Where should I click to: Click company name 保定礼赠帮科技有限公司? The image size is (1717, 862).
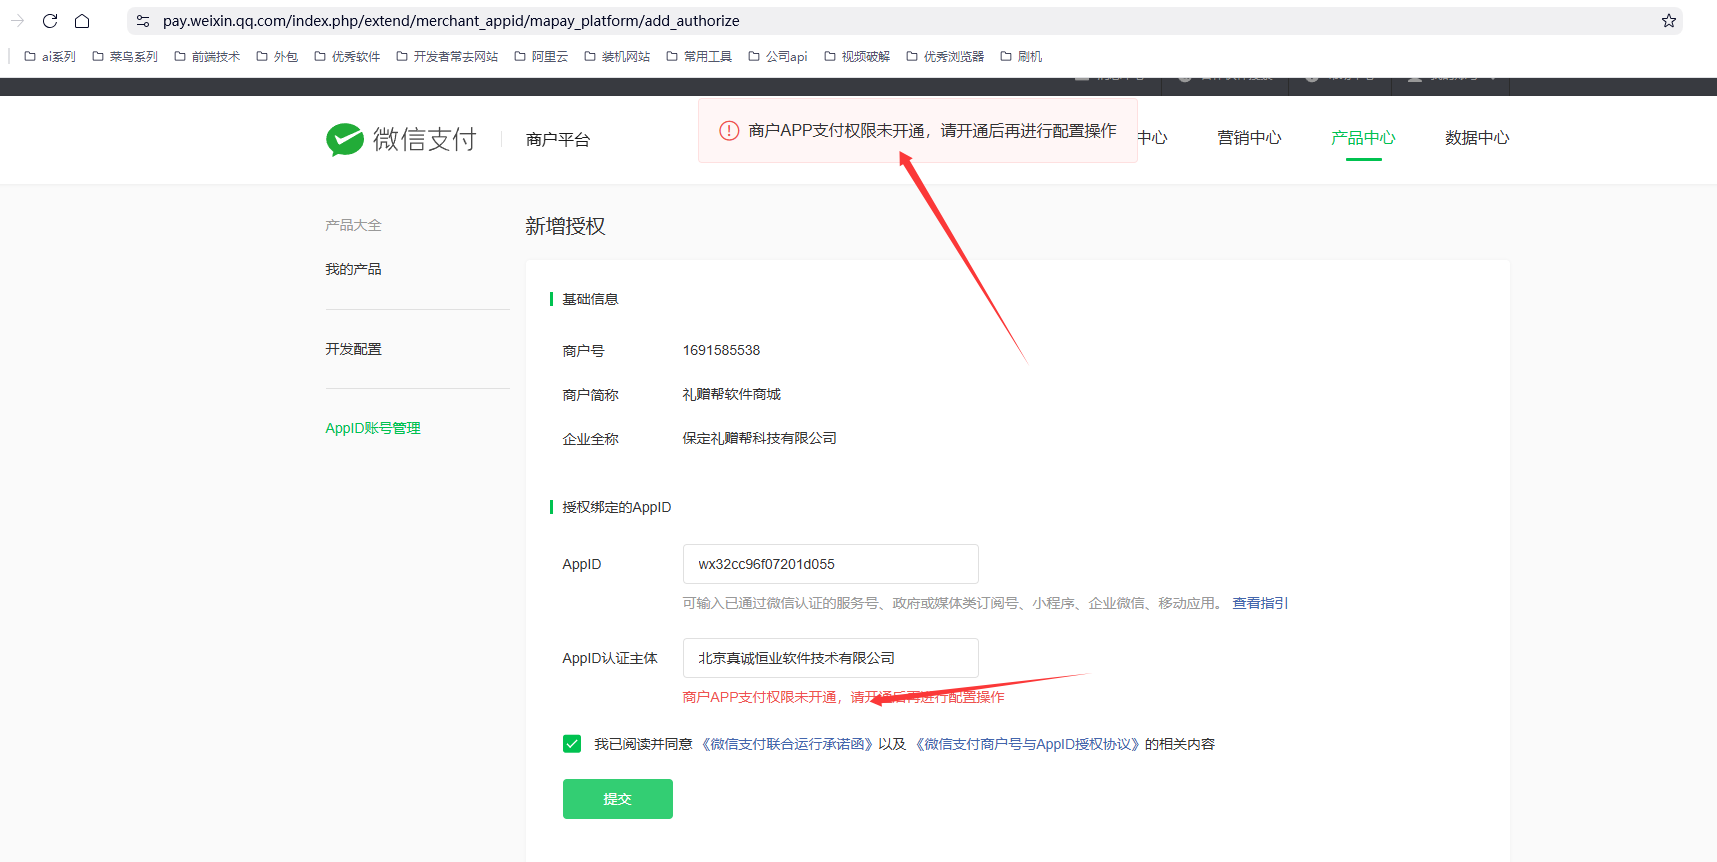pyautogui.click(x=760, y=438)
